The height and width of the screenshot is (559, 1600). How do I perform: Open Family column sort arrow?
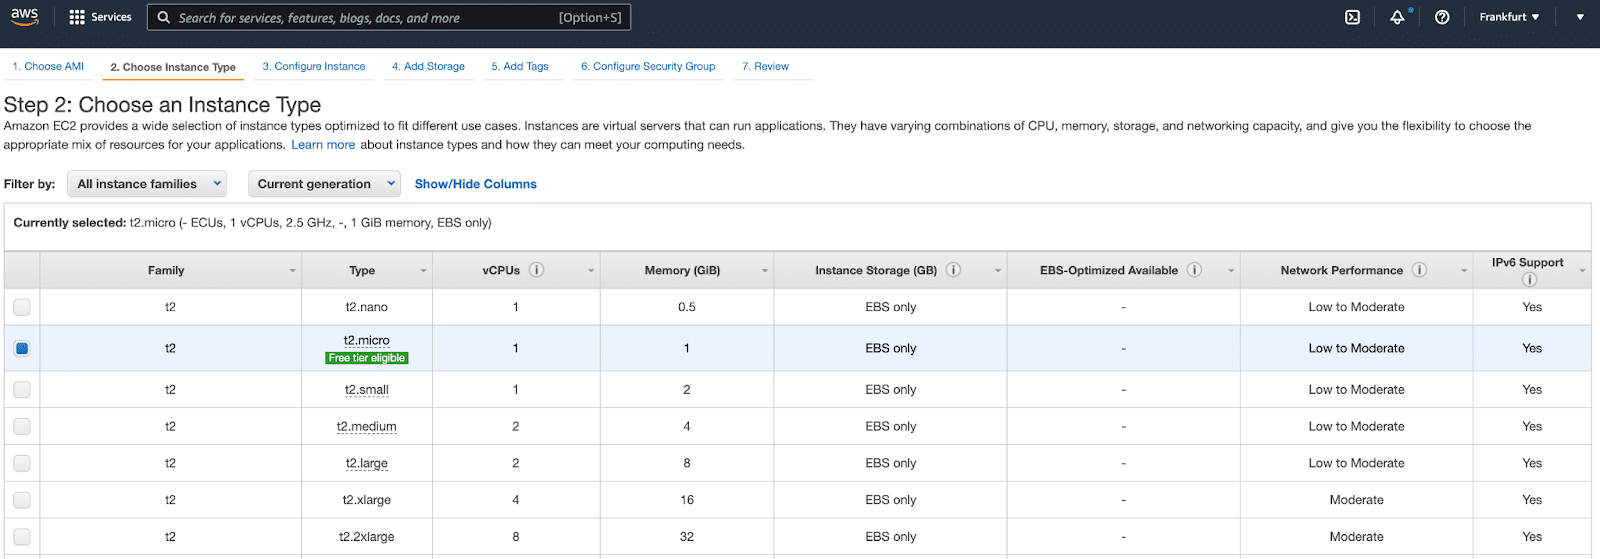pyautogui.click(x=293, y=271)
